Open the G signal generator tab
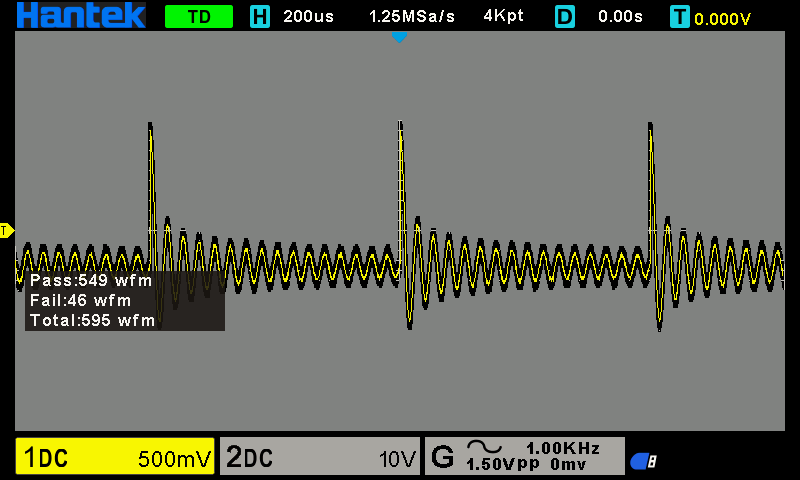Image resolution: width=800 pixels, height=480 pixels. 441,458
